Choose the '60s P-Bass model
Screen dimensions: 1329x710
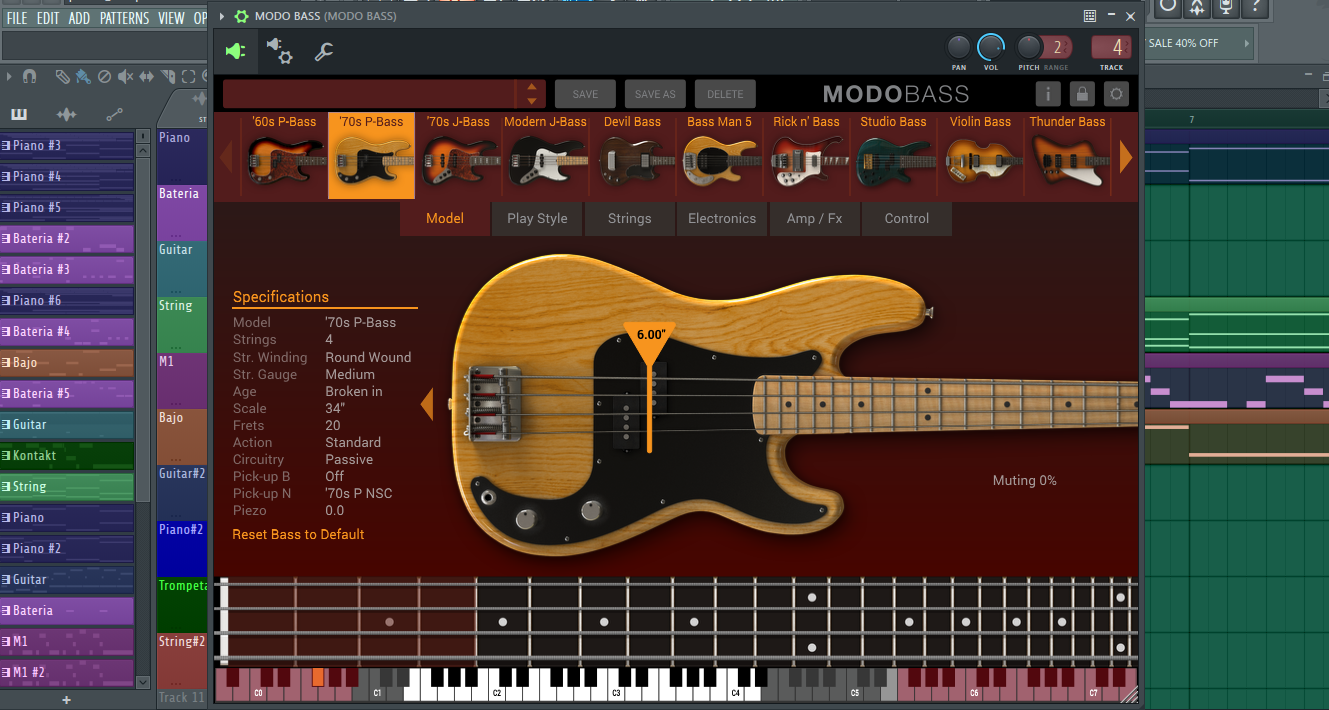point(284,155)
